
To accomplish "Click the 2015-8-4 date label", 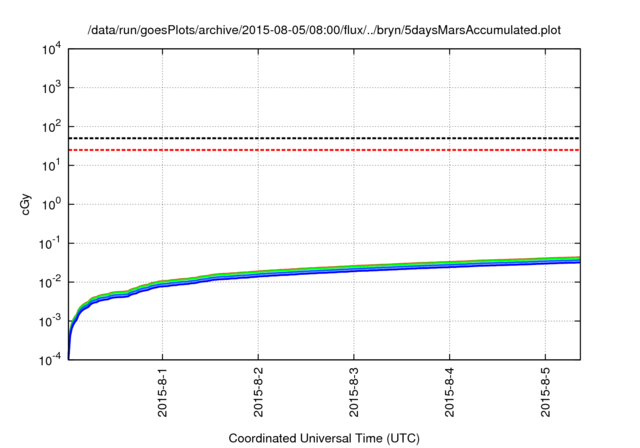I will pyautogui.click(x=449, y=392).
